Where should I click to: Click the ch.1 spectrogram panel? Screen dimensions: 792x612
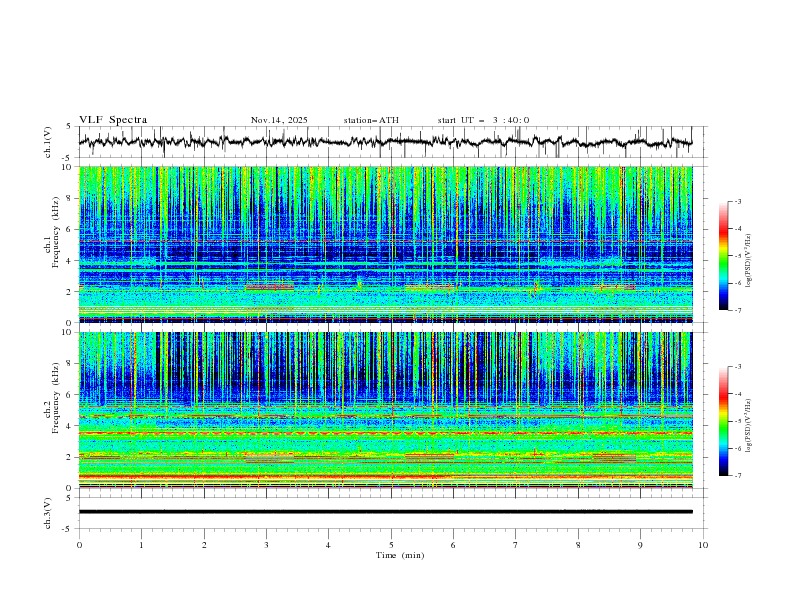coord(385,244)
